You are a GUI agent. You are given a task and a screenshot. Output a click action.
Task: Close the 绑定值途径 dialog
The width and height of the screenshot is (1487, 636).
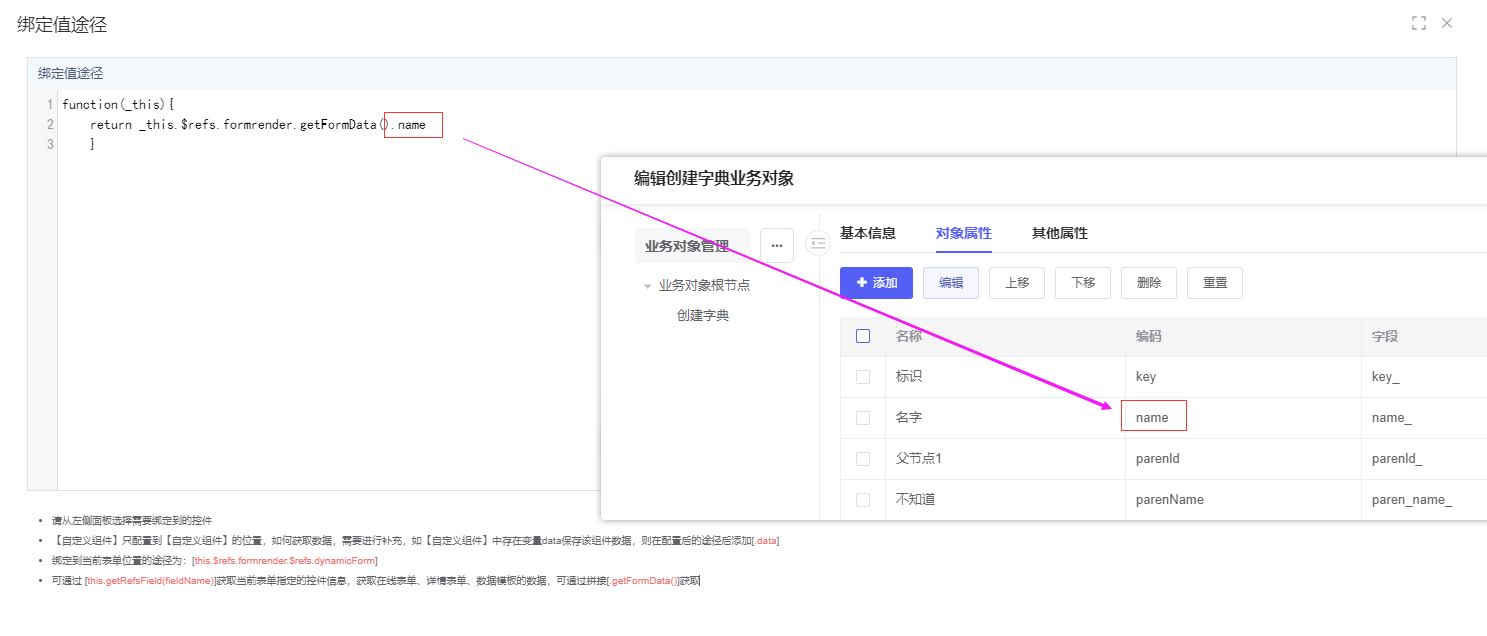pos(1446,23)
